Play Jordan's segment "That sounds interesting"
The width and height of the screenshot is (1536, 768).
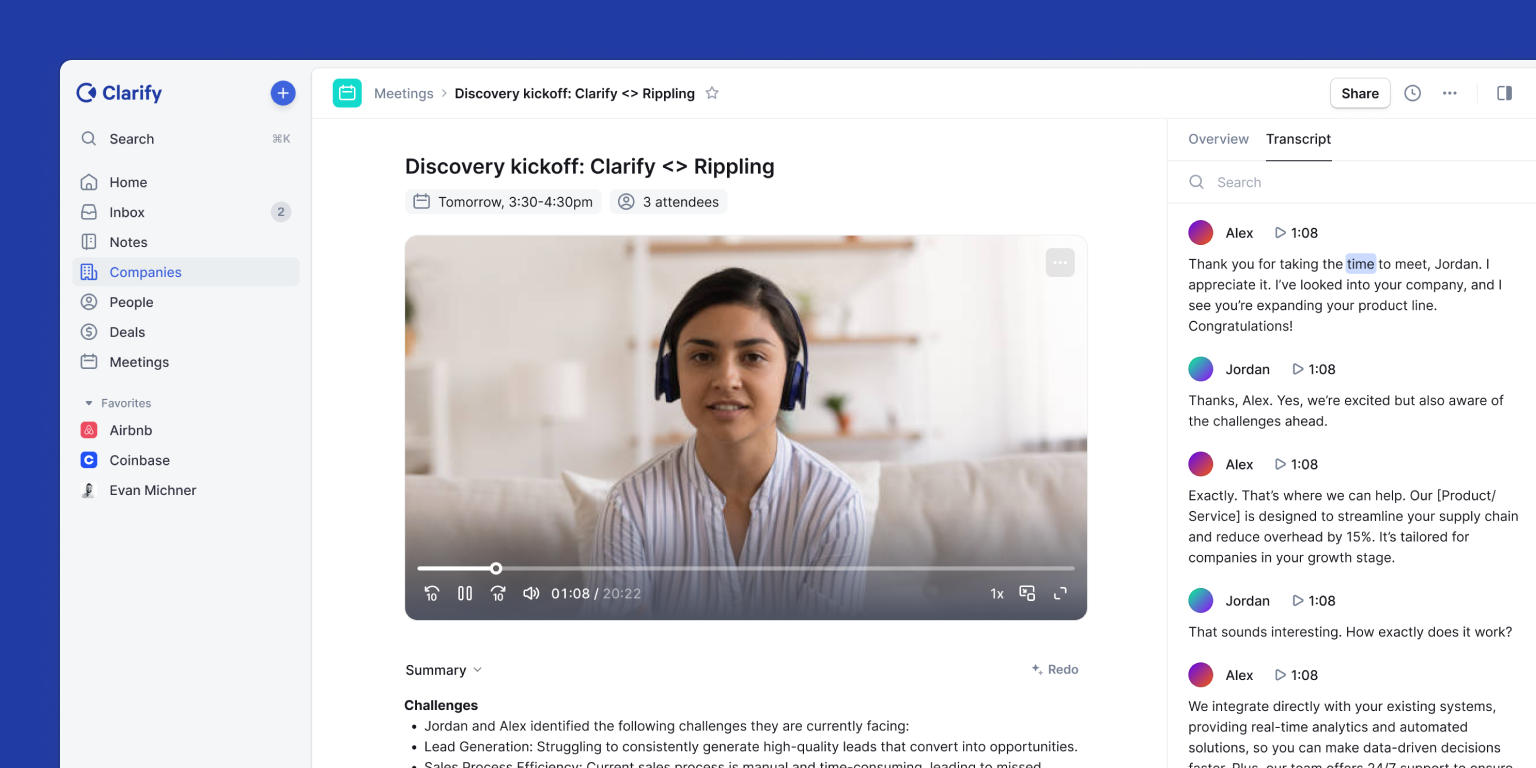1314,601
